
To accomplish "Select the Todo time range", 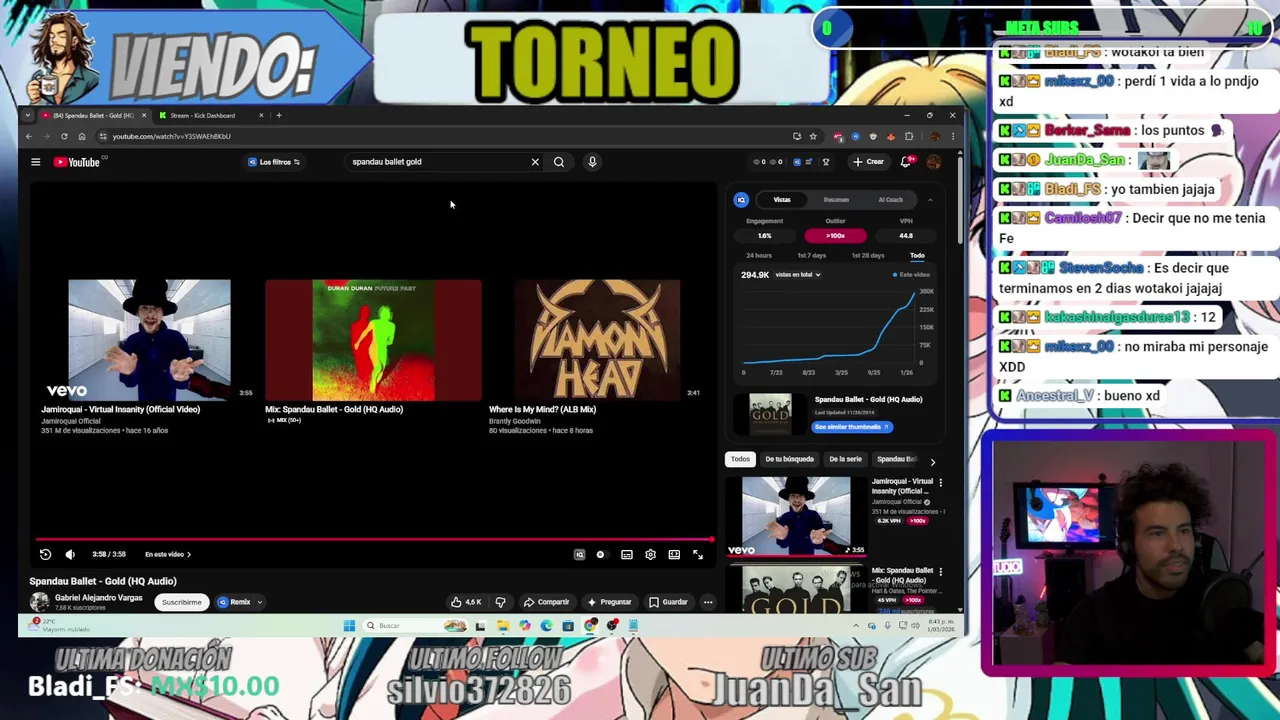I will click(917, 255).
